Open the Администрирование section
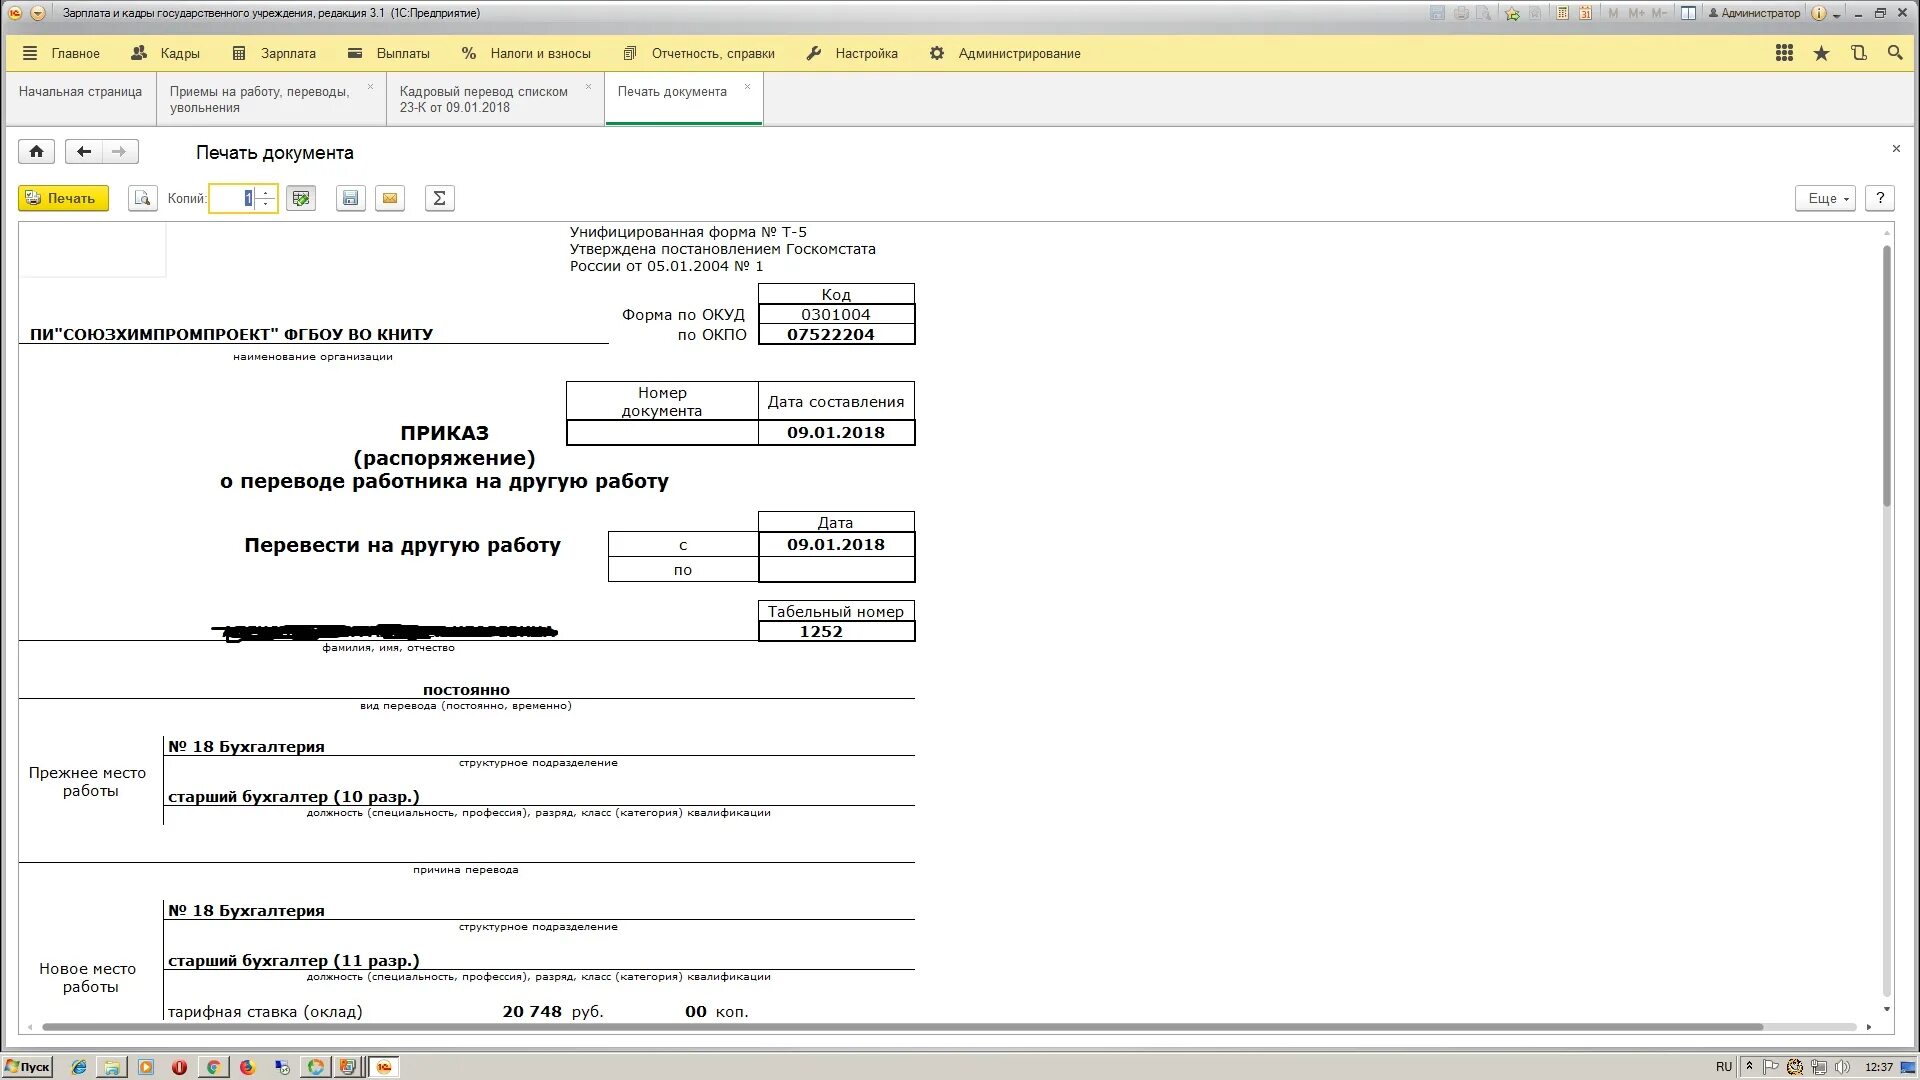The width and height of the screenshot is (1920, 1080). coord(1005,54)
